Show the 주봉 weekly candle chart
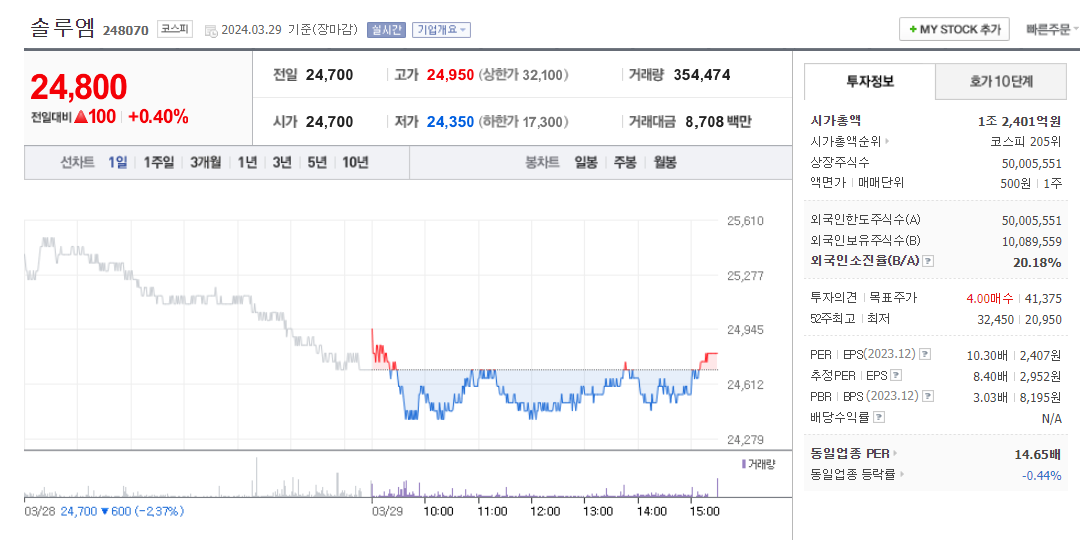 tap(625, 163)
